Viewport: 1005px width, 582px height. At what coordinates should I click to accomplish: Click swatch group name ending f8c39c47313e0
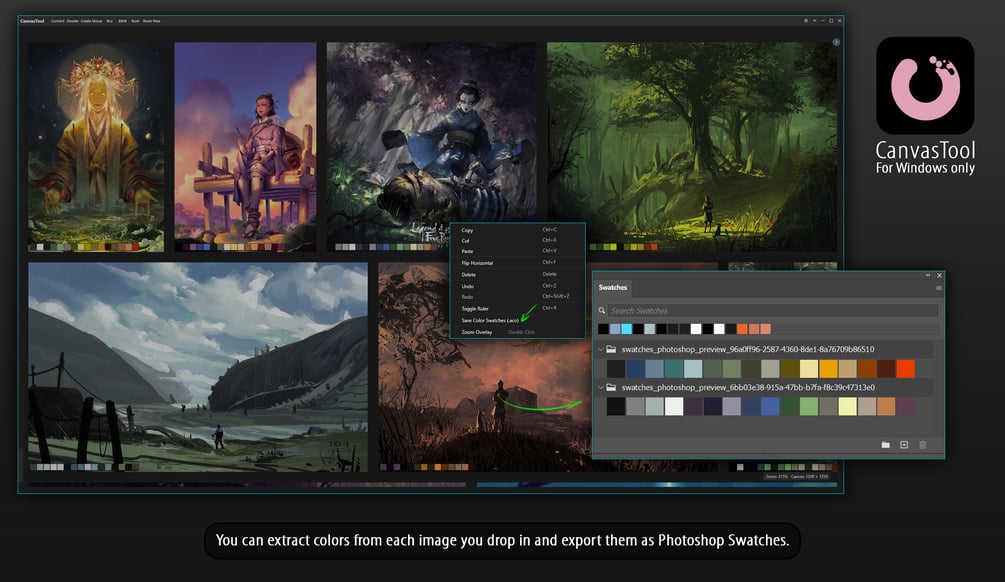click(748, 387)
